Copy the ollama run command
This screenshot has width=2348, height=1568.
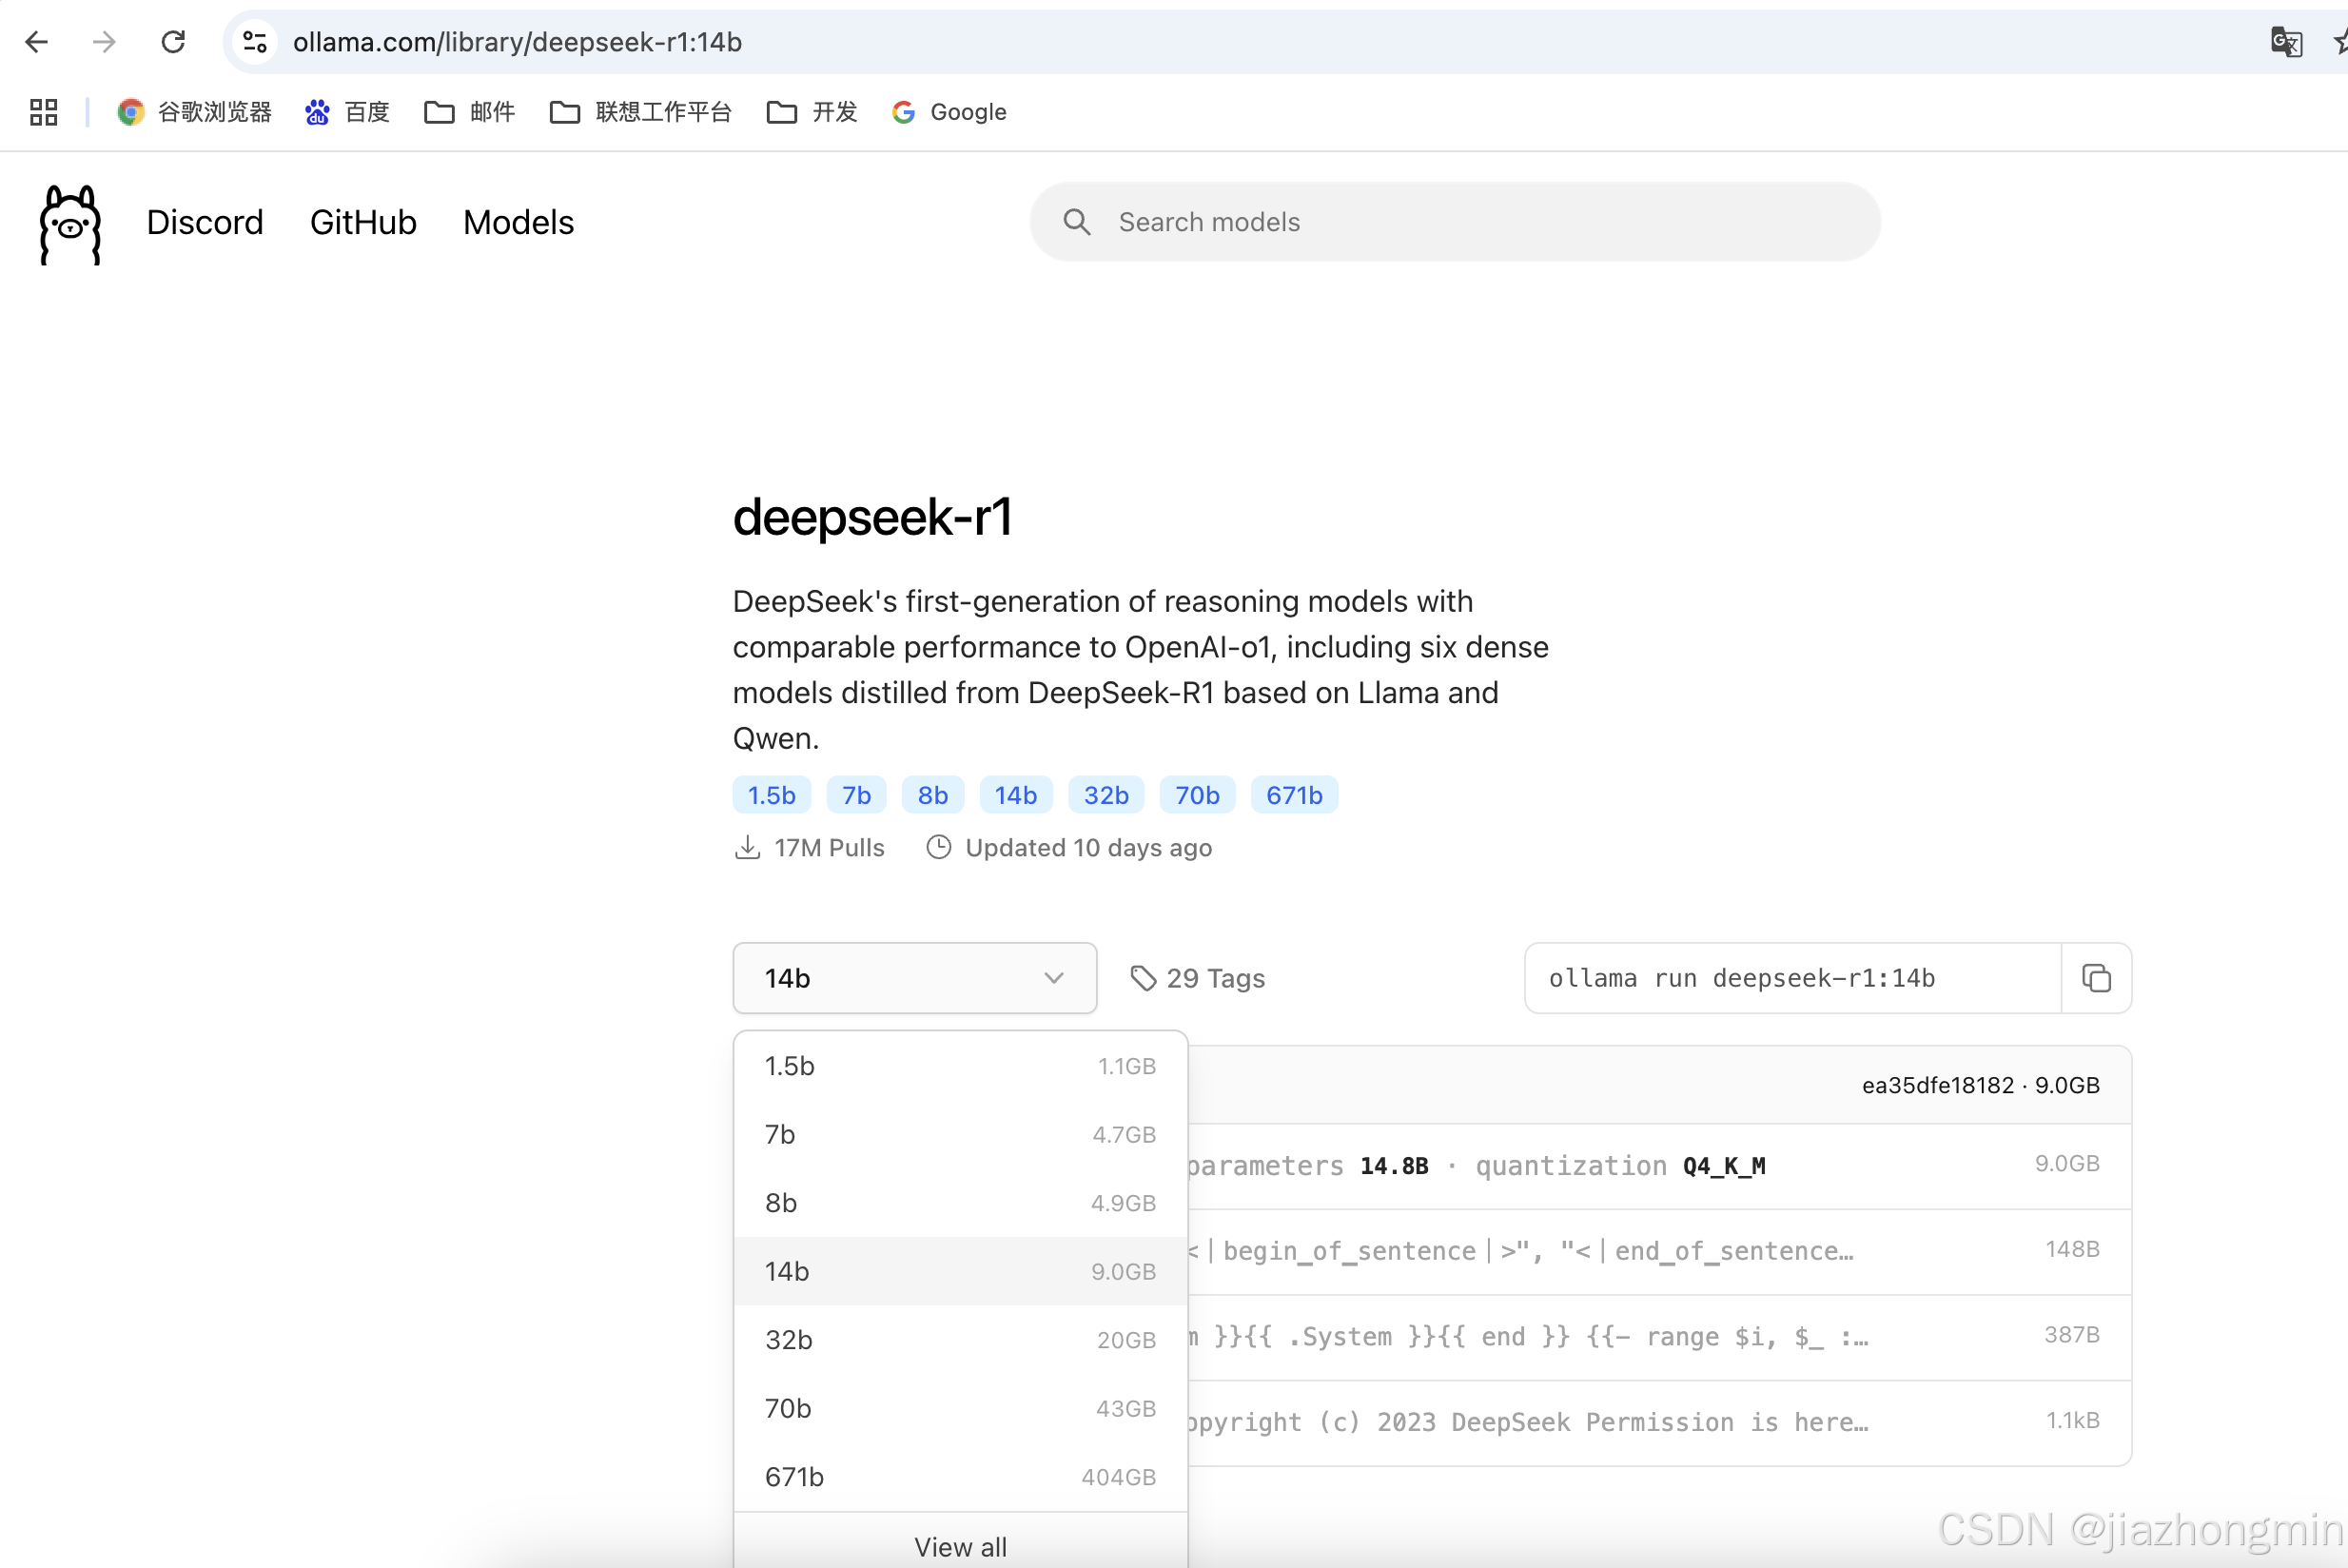coord(2096,978)
